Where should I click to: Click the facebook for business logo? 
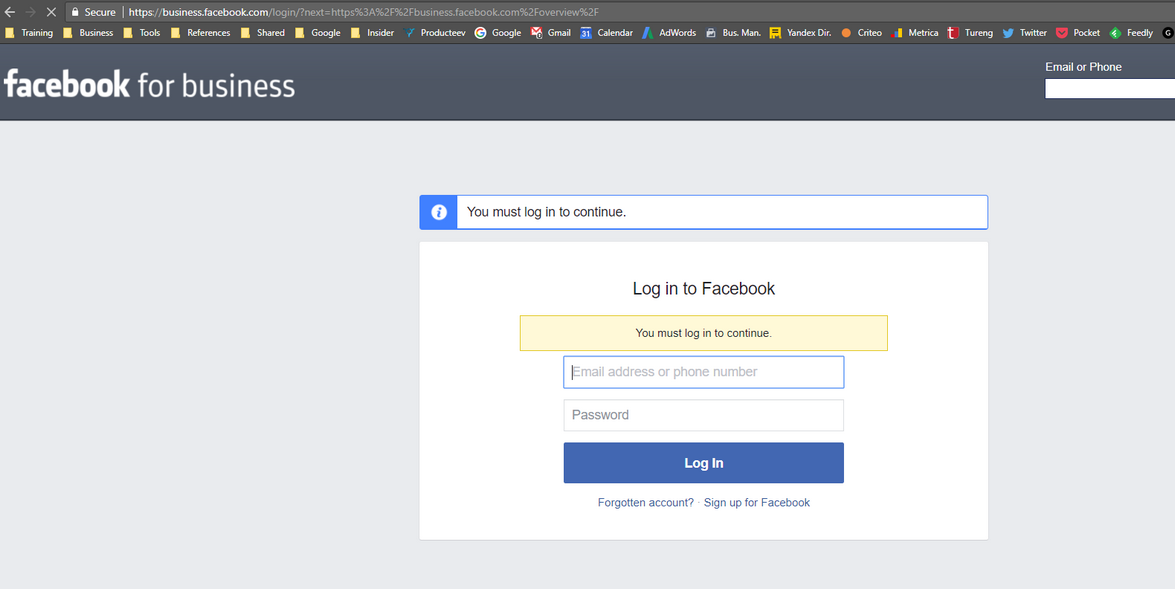(x=150, y=84)
